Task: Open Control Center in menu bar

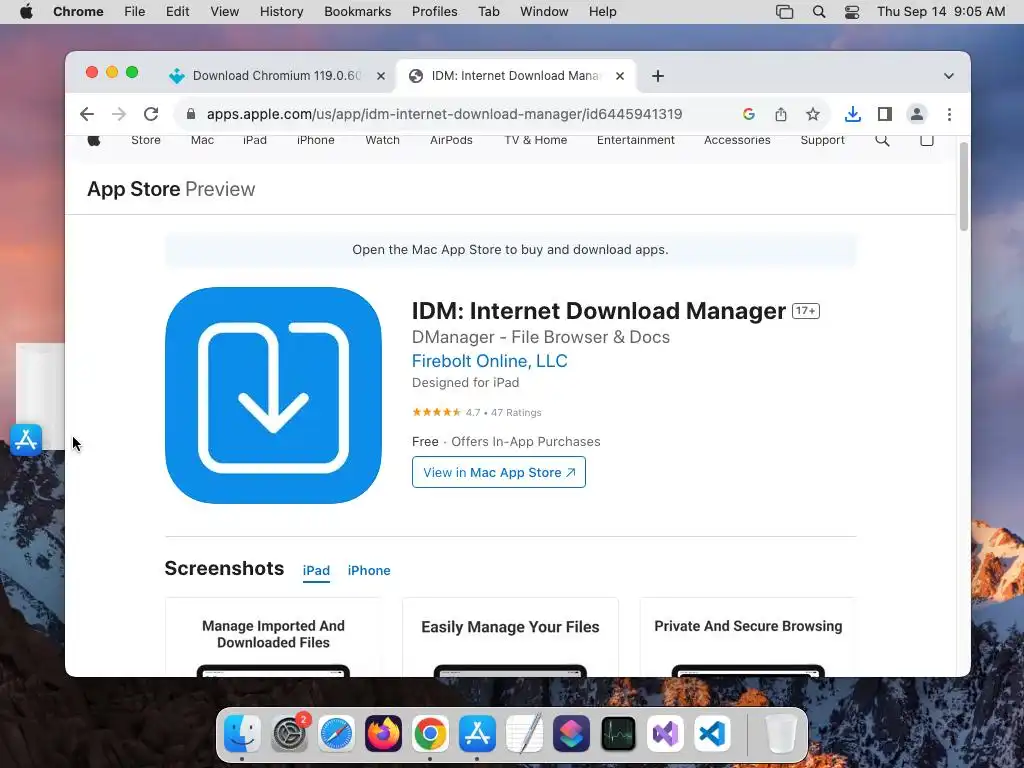Action: click(x=852, y=12)
